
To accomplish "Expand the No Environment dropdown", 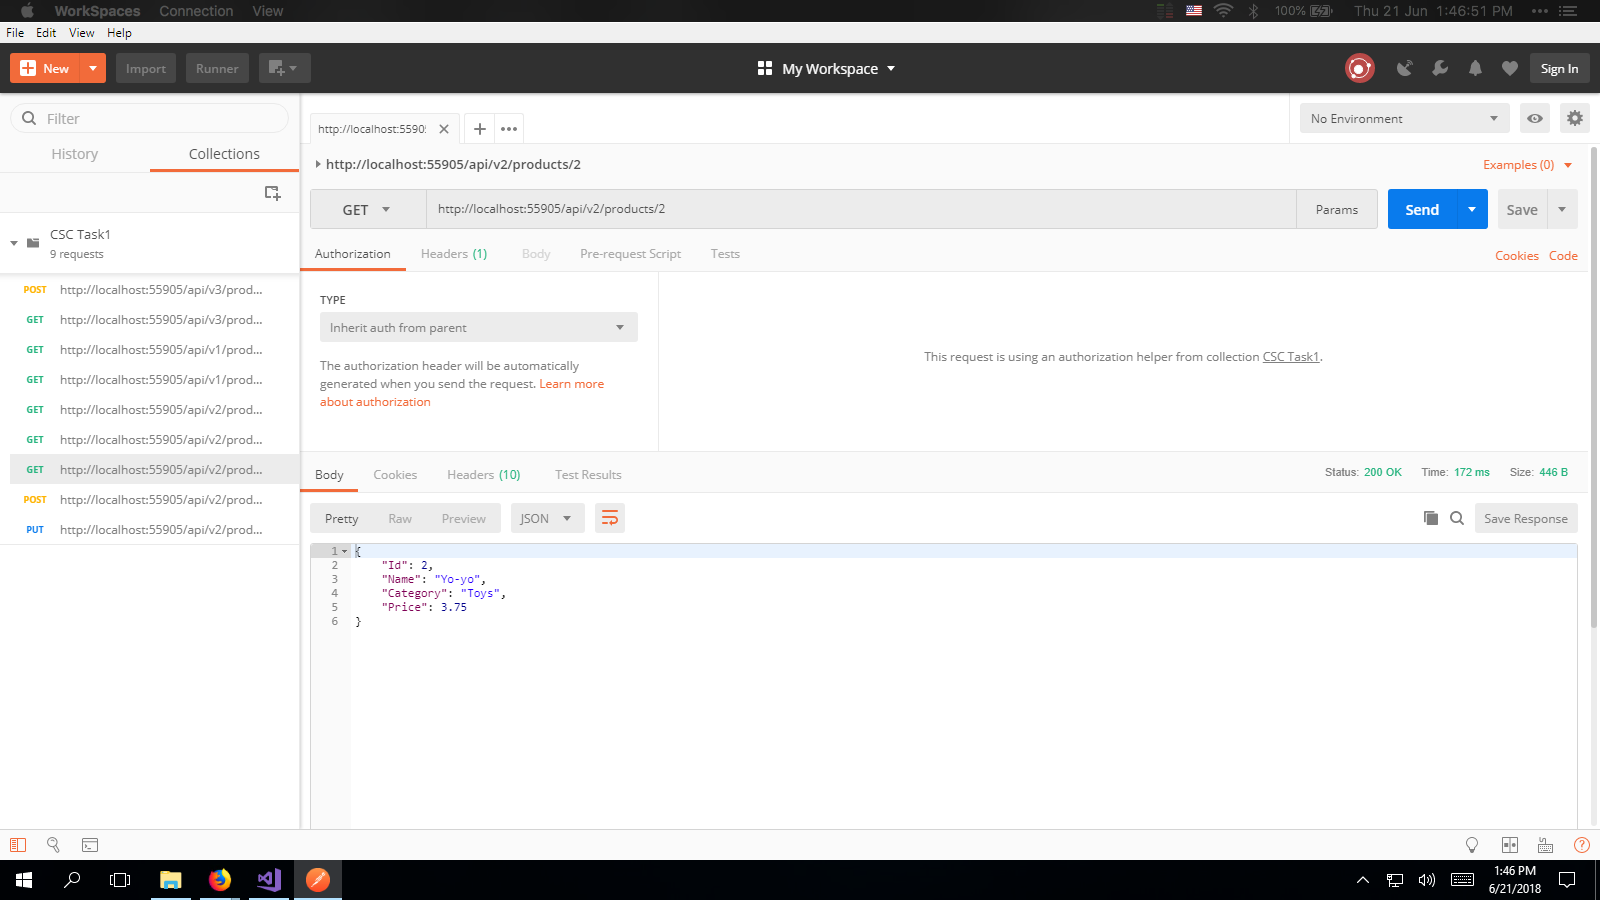I will (1404, 118).
